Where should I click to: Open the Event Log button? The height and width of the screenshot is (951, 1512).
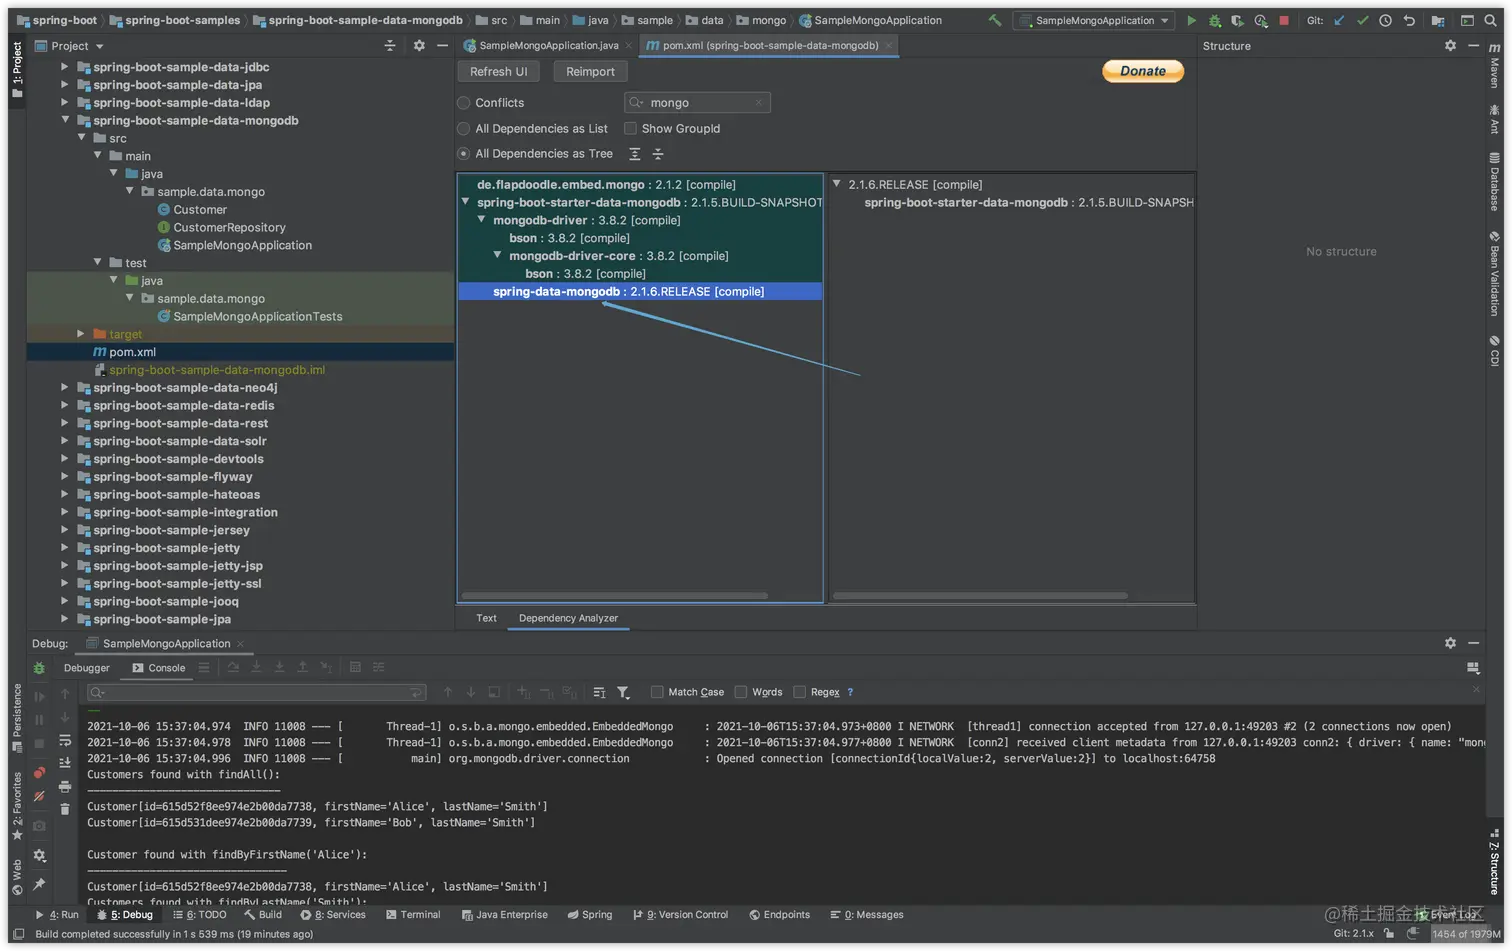coord(1447,915)
